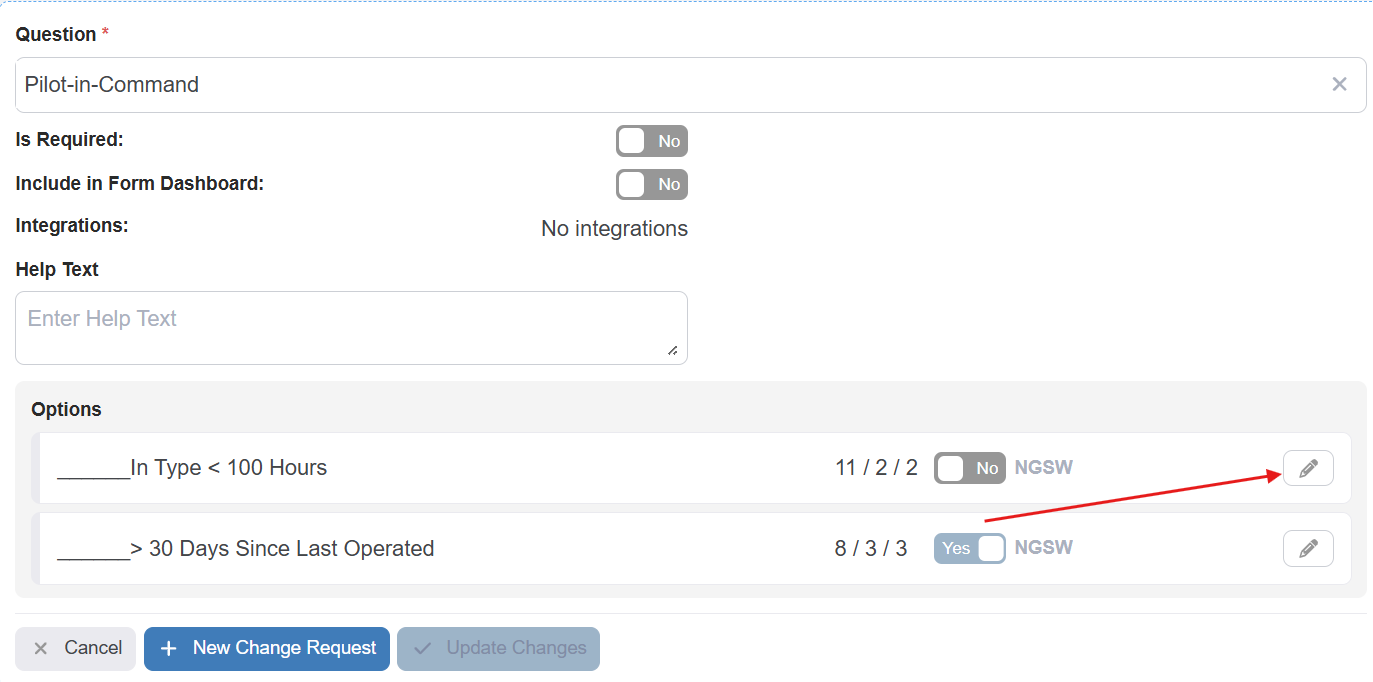1373x682 pixels.
Task: Click the 11 / 2 / 2 score values
Action: tap(876, 468)
